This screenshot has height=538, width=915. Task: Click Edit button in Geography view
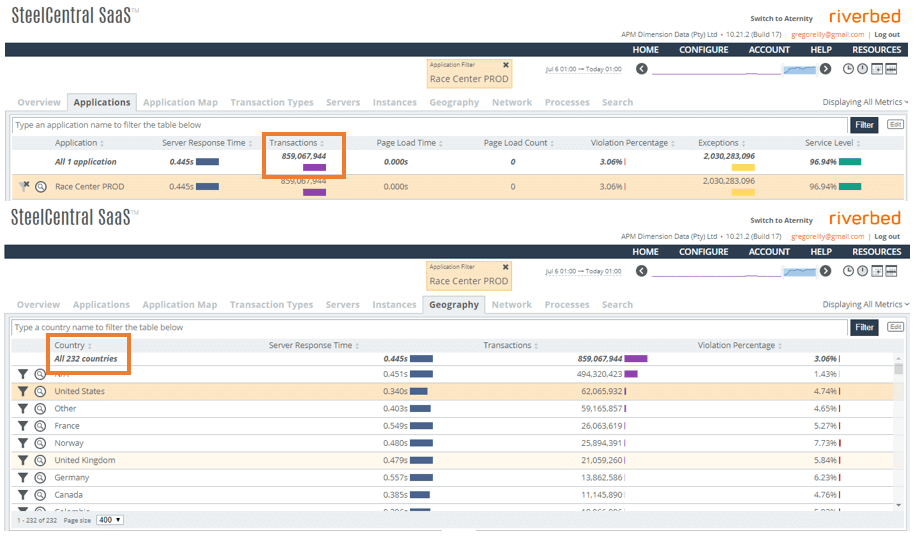coord(895,327)
